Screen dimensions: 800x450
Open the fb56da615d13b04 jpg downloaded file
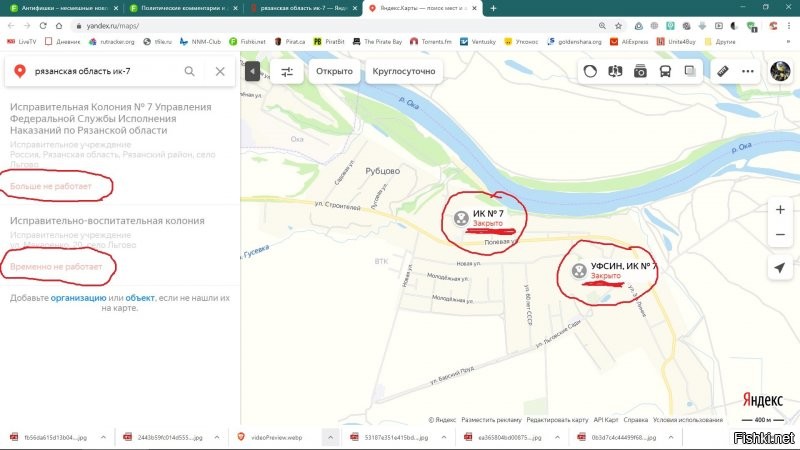point(55,437)
